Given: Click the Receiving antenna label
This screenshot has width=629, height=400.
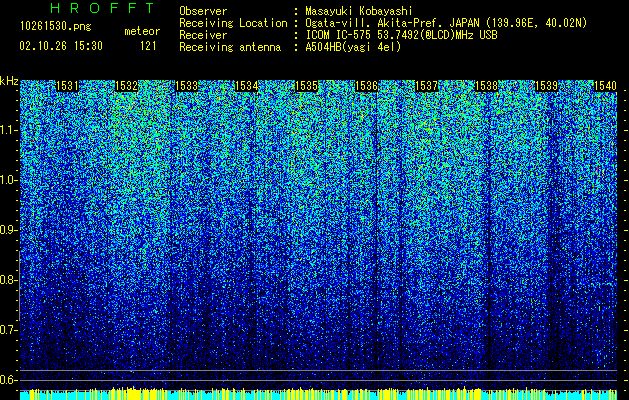Looking at the screenshot, I should (230, 47).
